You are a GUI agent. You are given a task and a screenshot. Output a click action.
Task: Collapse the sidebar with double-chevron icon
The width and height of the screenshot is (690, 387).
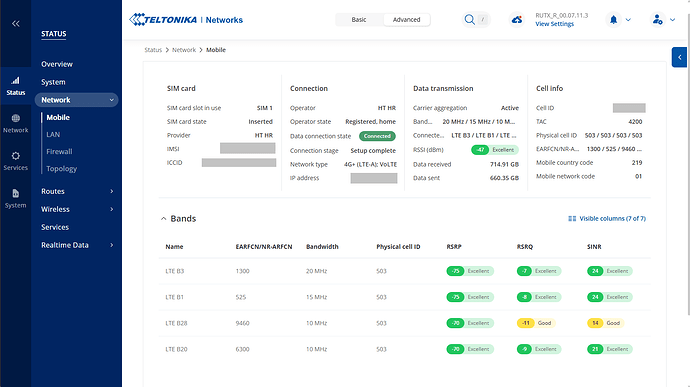tap(16, 24)
